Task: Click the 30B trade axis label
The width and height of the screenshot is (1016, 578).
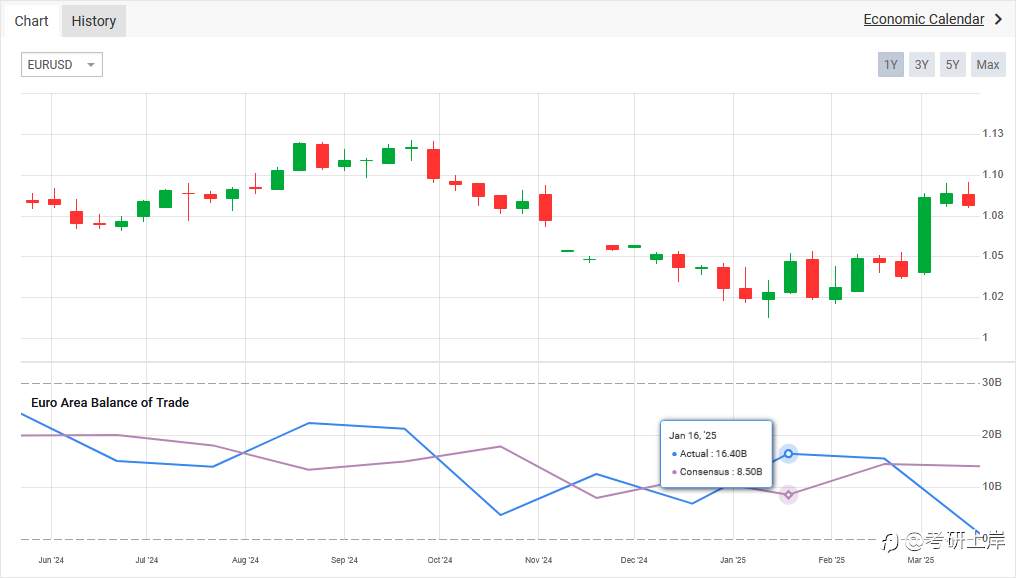Action: [x=991, y=382]
